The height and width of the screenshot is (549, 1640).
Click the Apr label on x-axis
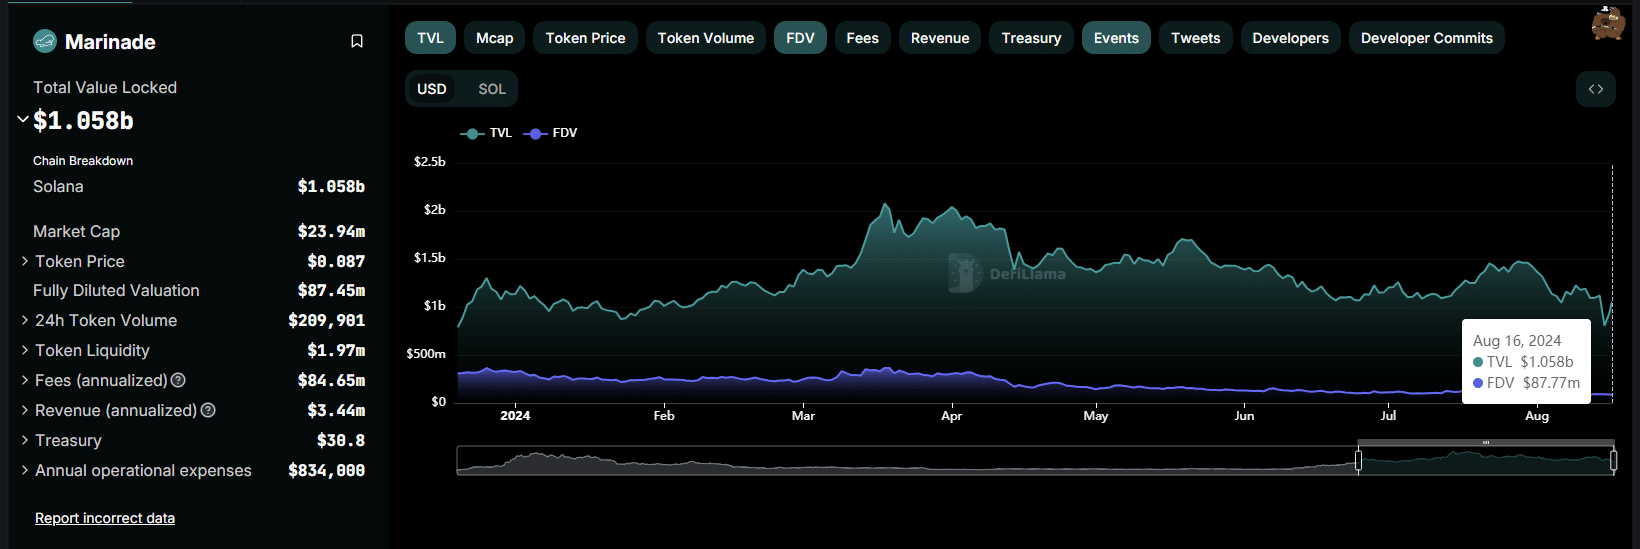coord(951,415)
